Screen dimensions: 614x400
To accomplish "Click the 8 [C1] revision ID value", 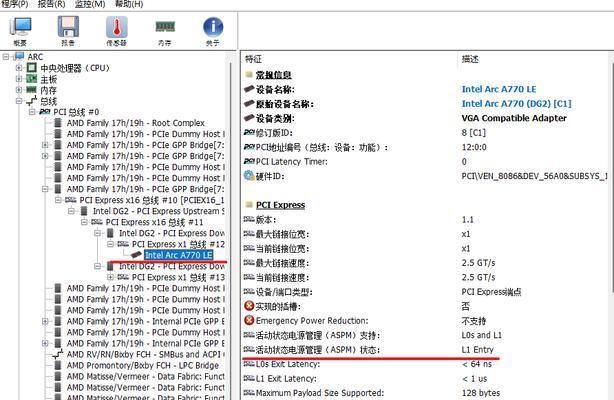I will point(473,132).
